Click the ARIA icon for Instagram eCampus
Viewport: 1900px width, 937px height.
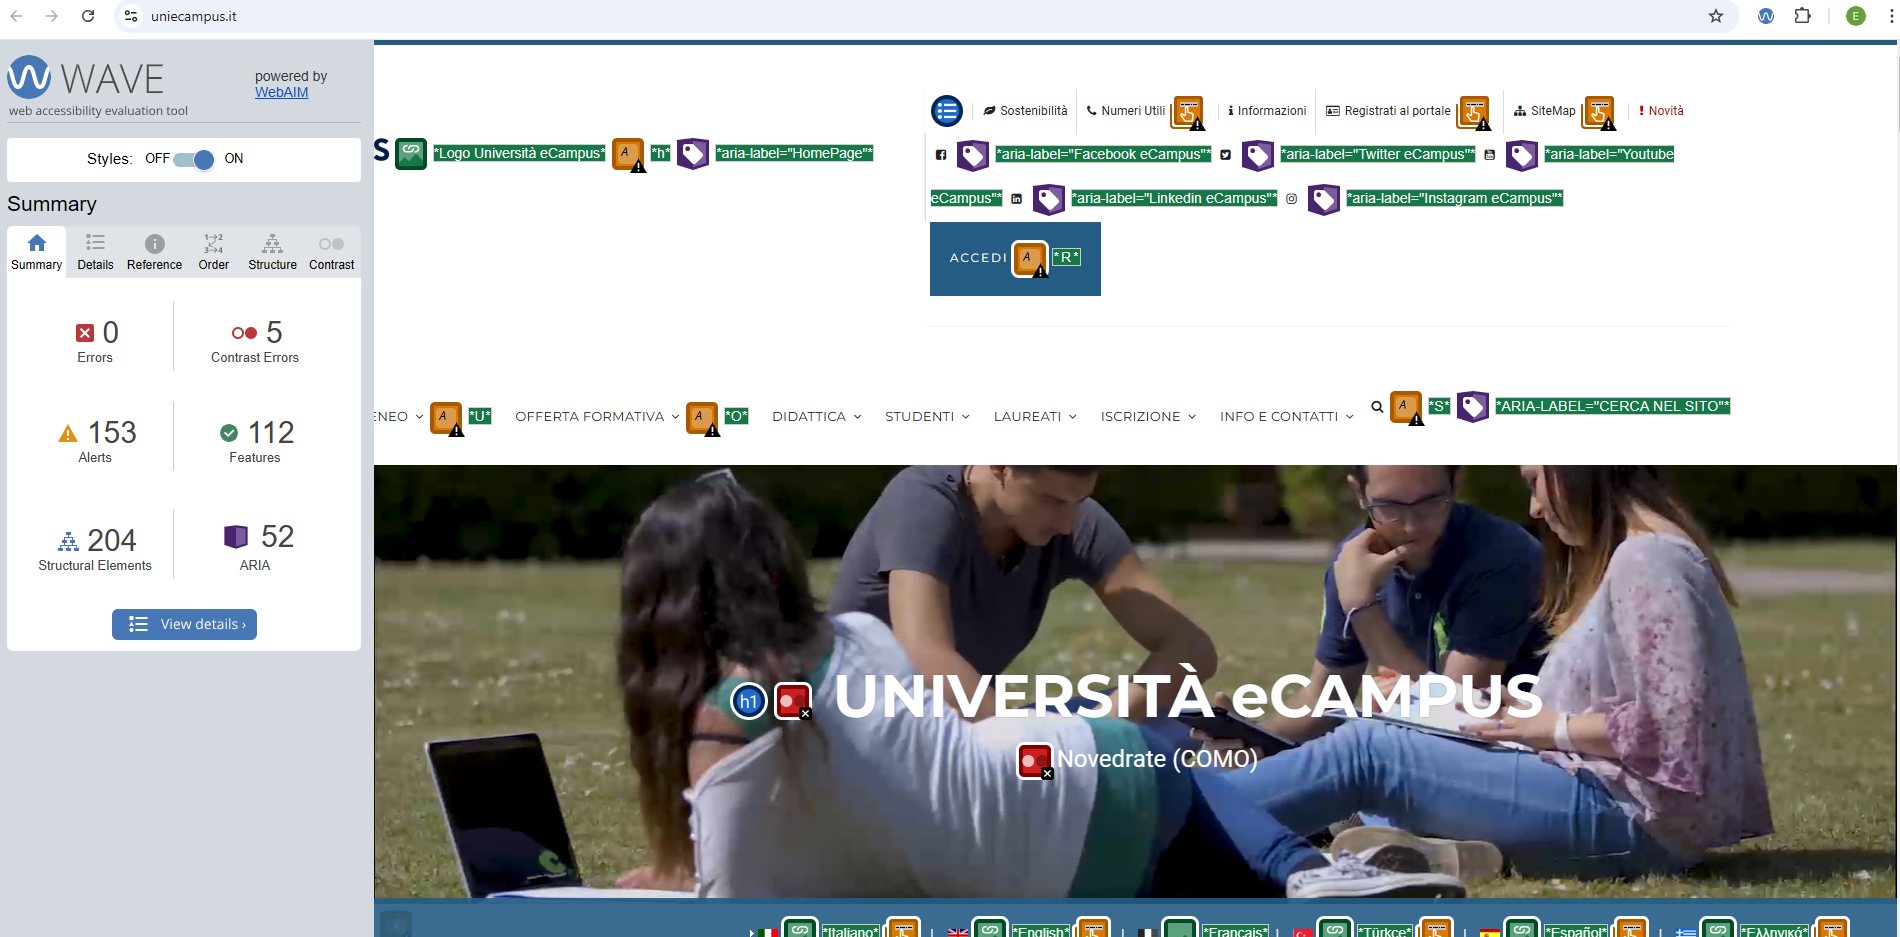click(x=1324, y=199)
